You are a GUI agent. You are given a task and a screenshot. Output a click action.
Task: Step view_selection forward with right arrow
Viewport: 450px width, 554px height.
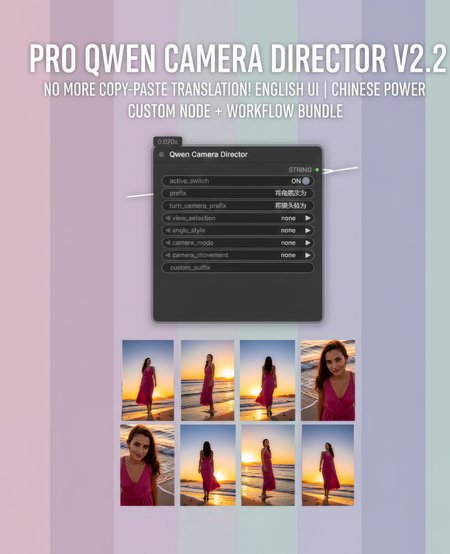coord(308,218)
